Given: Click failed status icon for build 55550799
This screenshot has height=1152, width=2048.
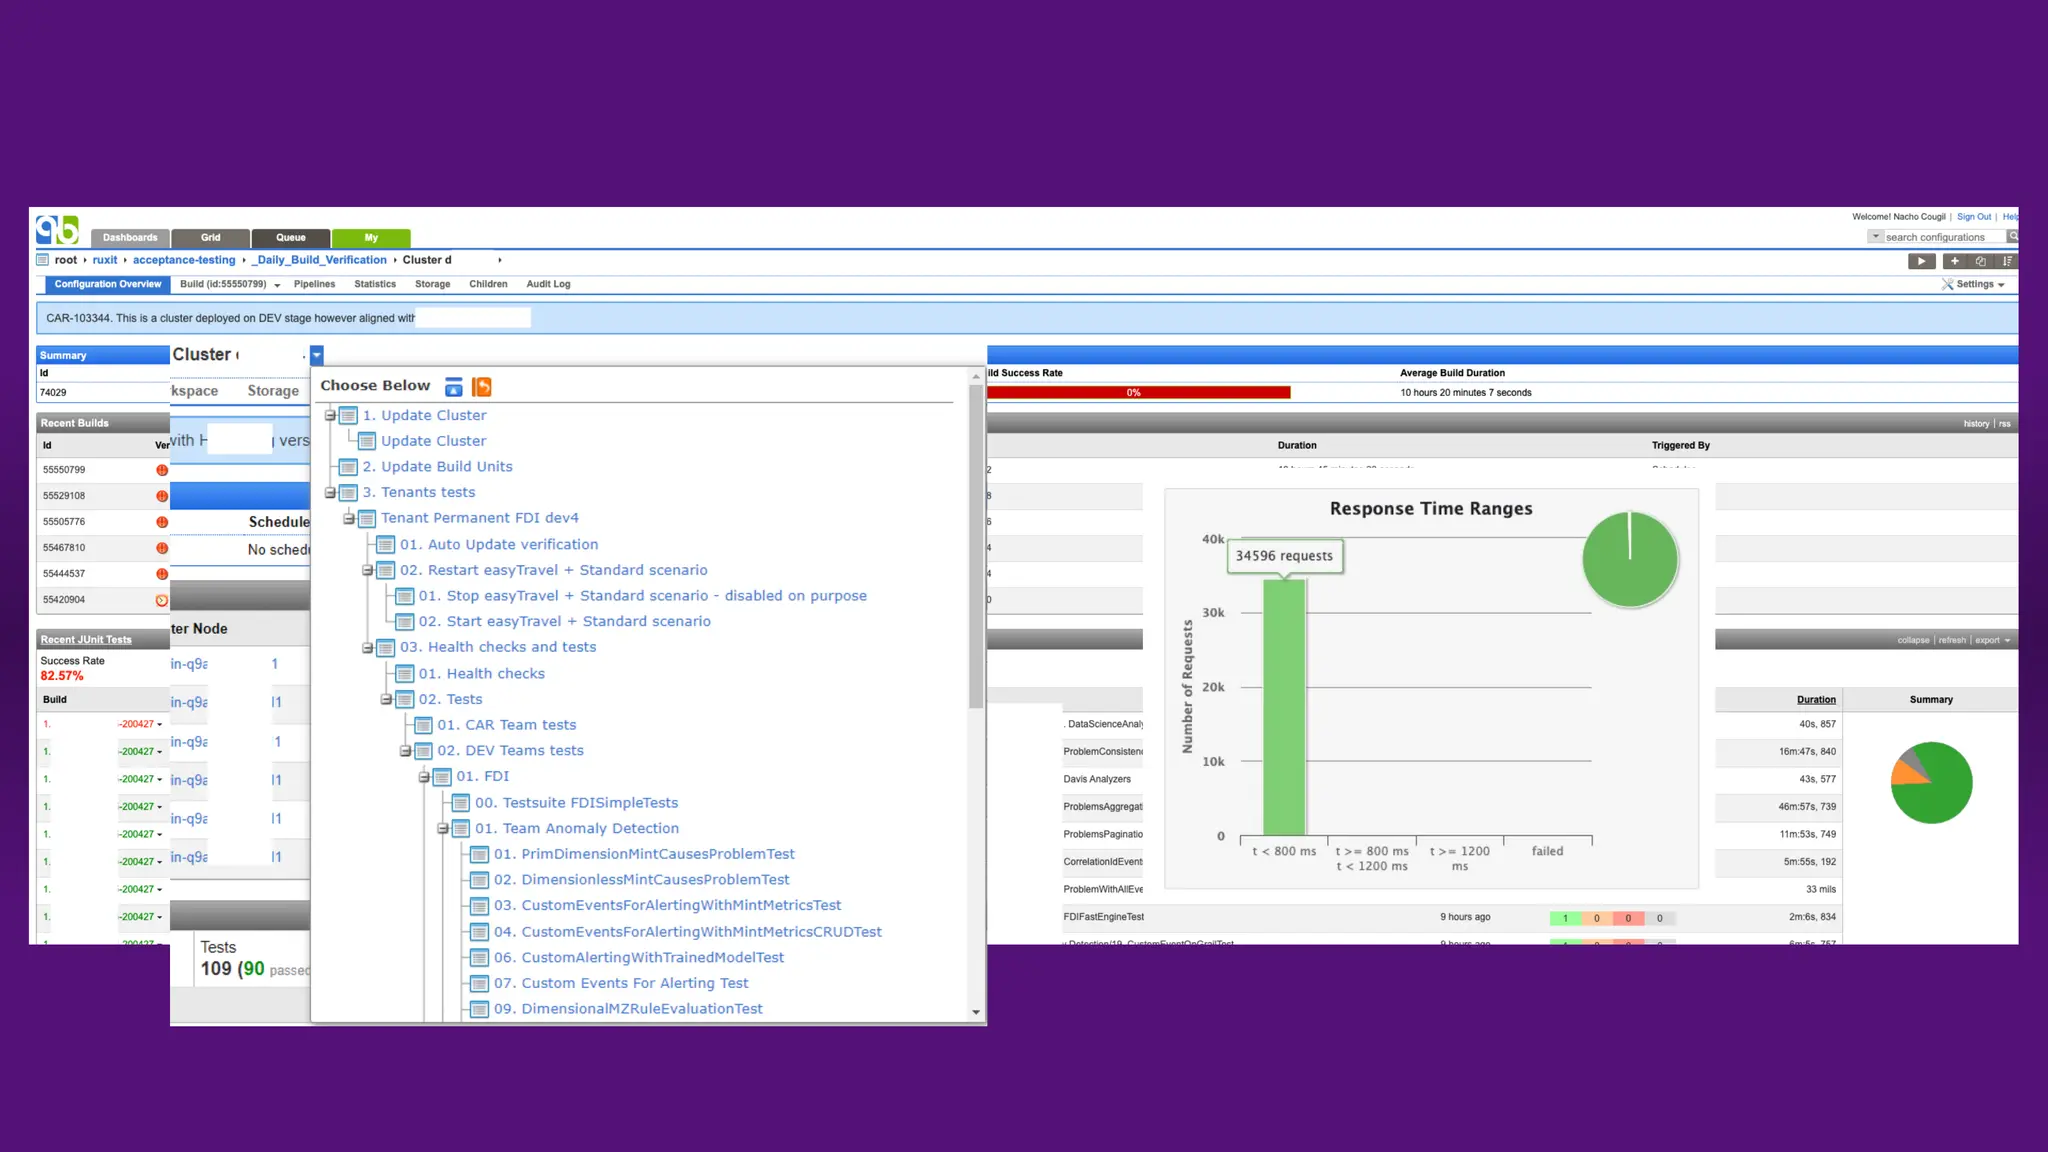Looking at the screenshot, I should click(161, 470).
